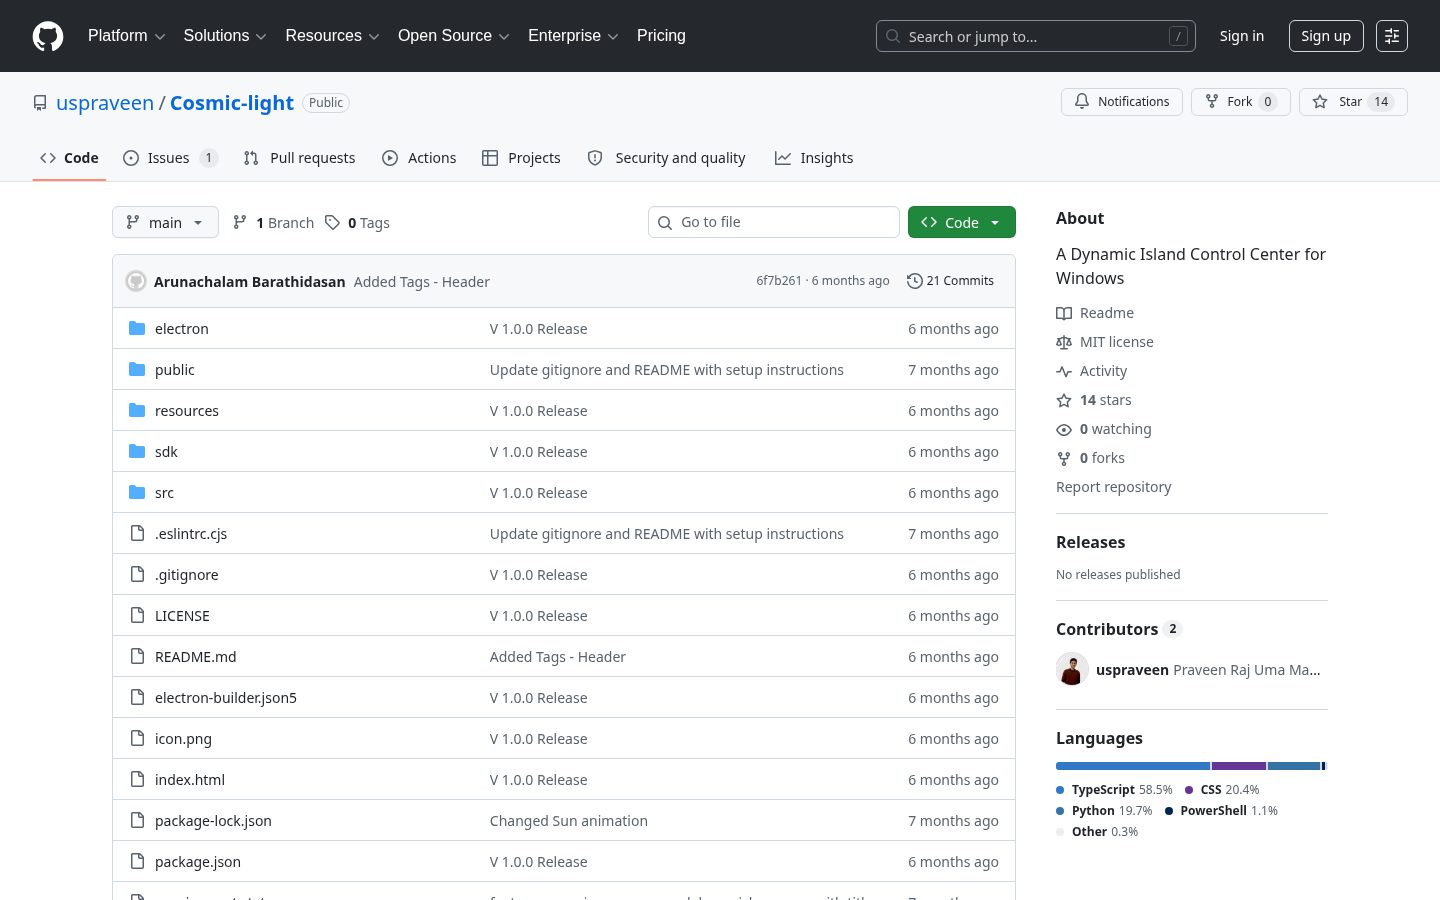This screenshot has height=900, width=1440.
Task: Click the MIT license scale icon
Action: [x=1064, y=342]
